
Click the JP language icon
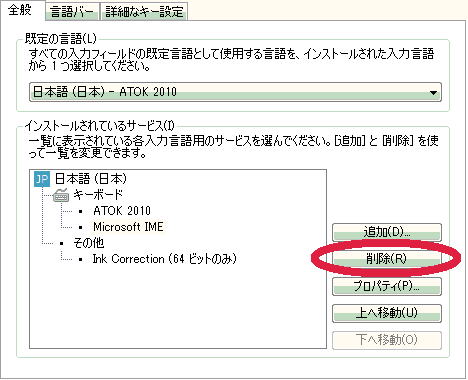point(42,179)
